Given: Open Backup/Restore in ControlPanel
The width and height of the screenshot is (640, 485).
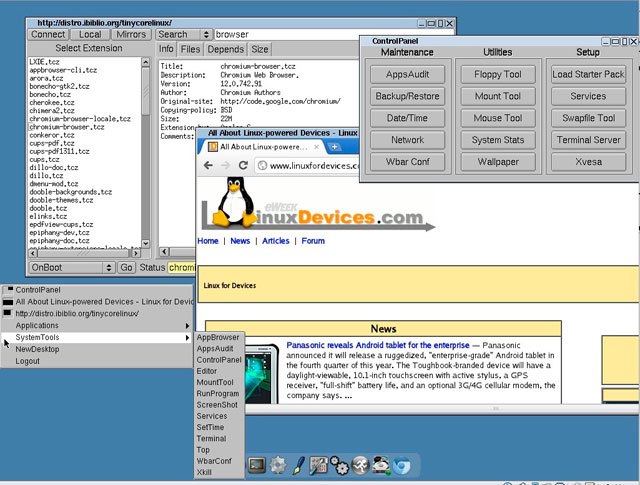Looking at the screenshot, I should click(407, 96).
